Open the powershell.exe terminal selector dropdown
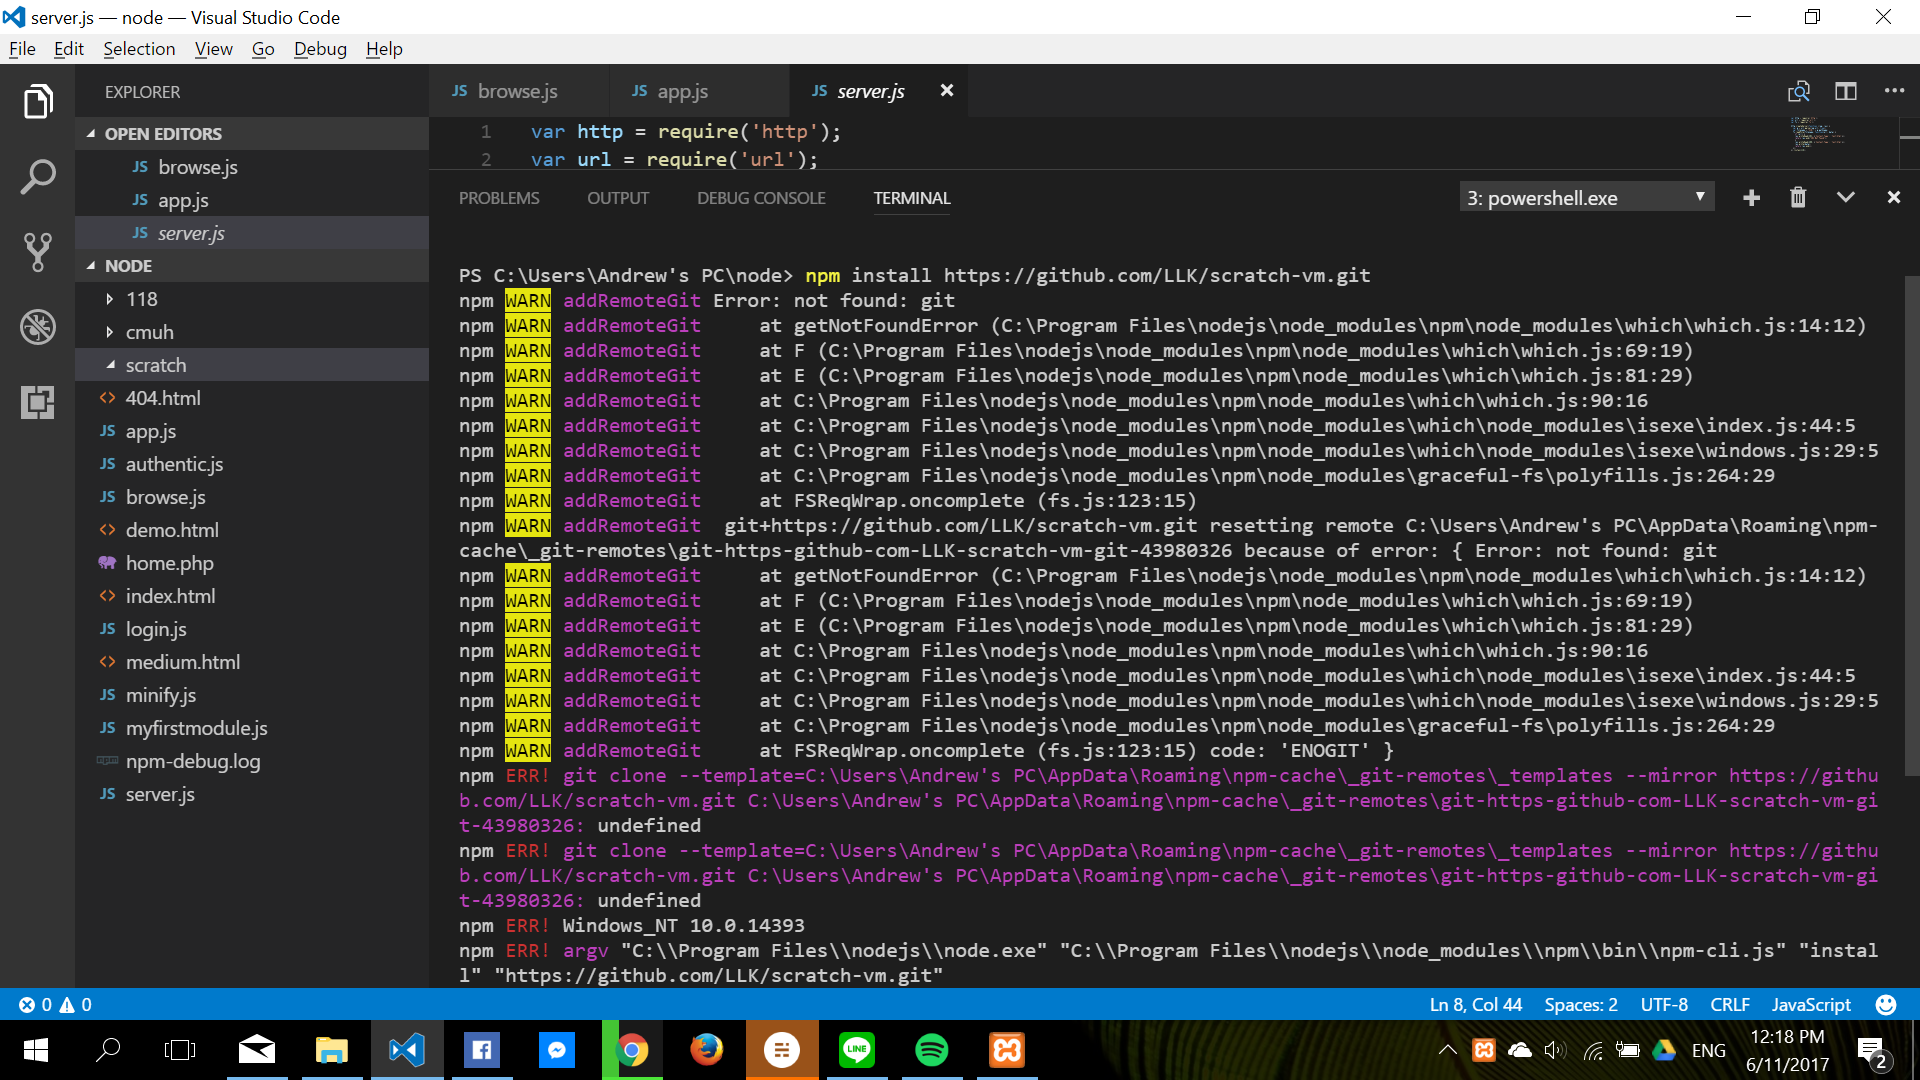Screen dimensions: 1920x1080 coord(1585,197)
